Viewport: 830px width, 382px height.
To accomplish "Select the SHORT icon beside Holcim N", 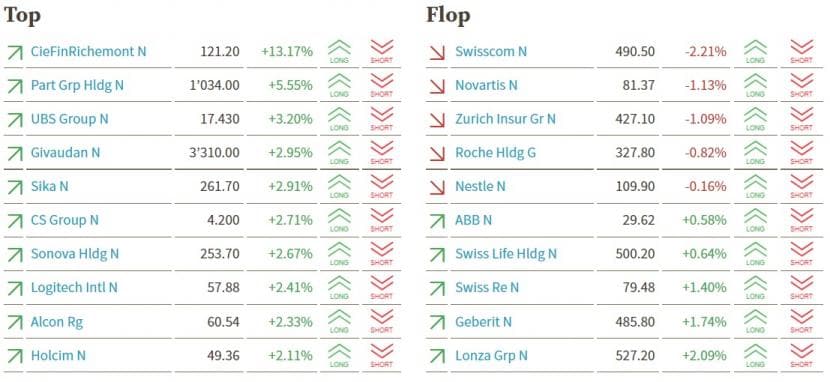I will point(382,355).
